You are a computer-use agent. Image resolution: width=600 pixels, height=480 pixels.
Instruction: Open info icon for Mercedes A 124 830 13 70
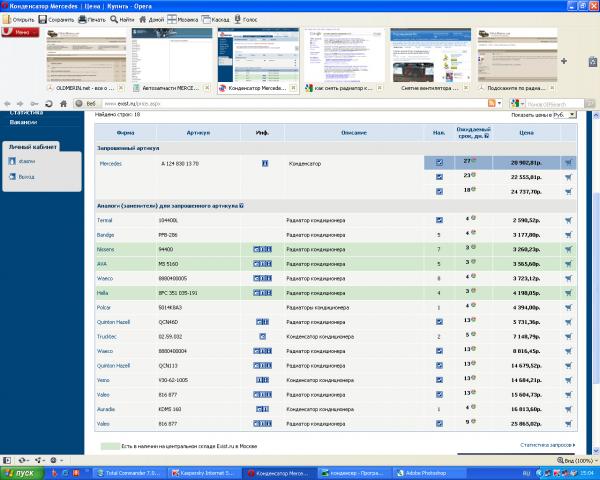[265, 163]
